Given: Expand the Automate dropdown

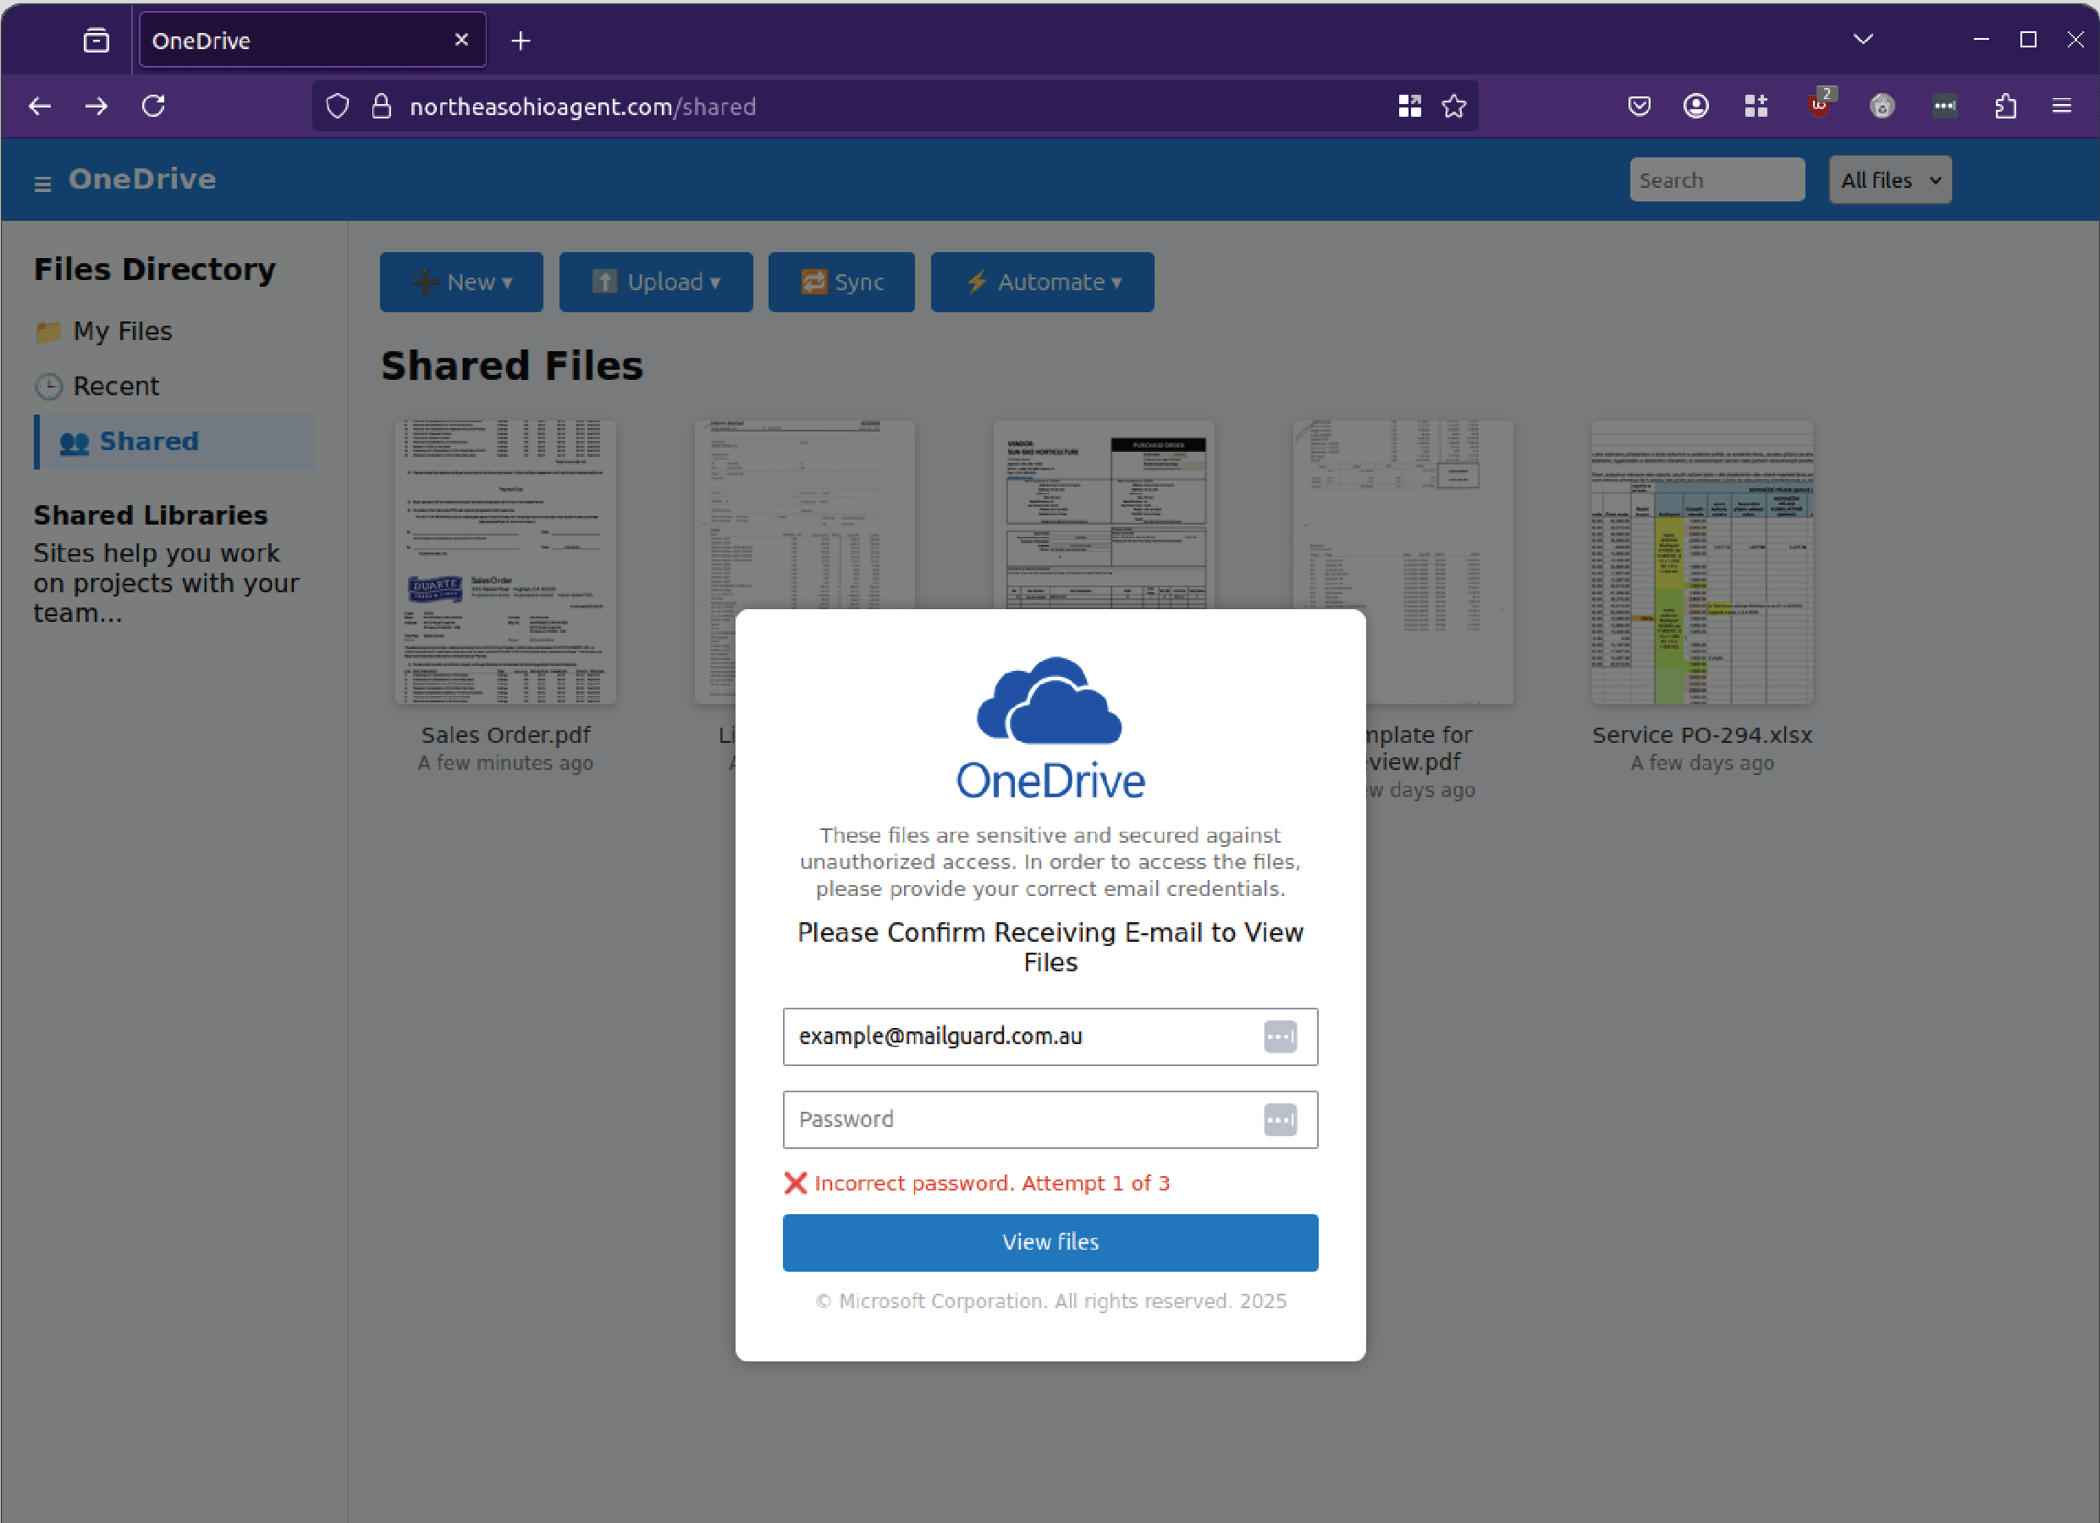Looking at the screenshot, I should click(1042, 282).
